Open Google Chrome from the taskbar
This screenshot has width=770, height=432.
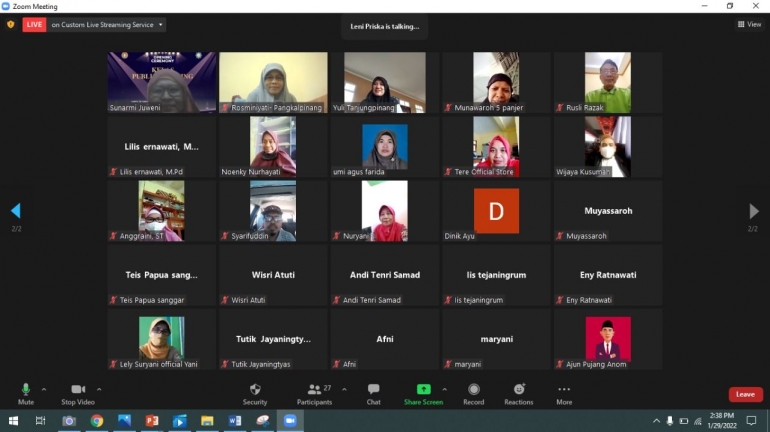click(x=97, y=421)
